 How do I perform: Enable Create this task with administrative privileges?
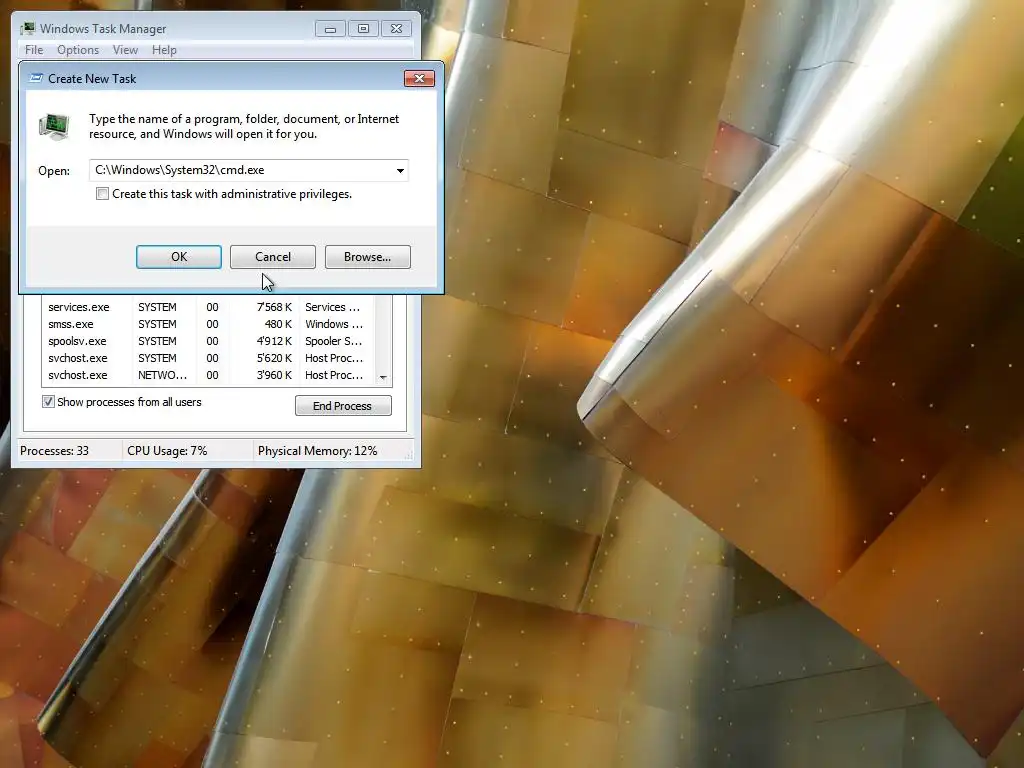pyautogui.click(x=103, y=194)
